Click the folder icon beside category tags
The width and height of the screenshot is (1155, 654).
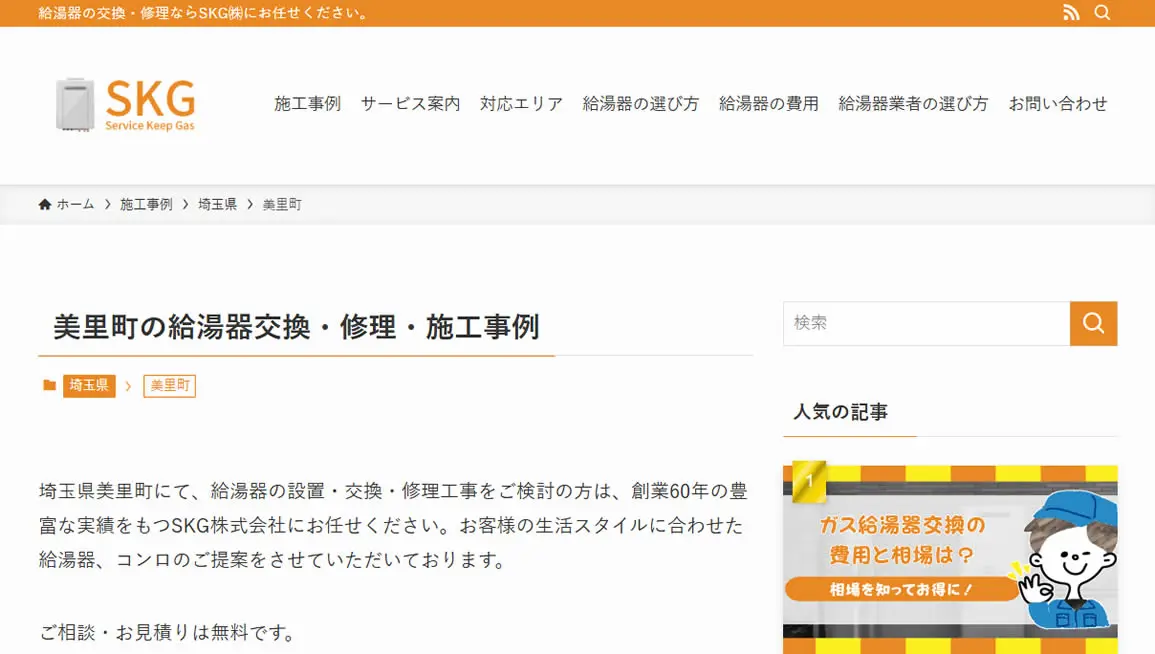pos(49,385)
